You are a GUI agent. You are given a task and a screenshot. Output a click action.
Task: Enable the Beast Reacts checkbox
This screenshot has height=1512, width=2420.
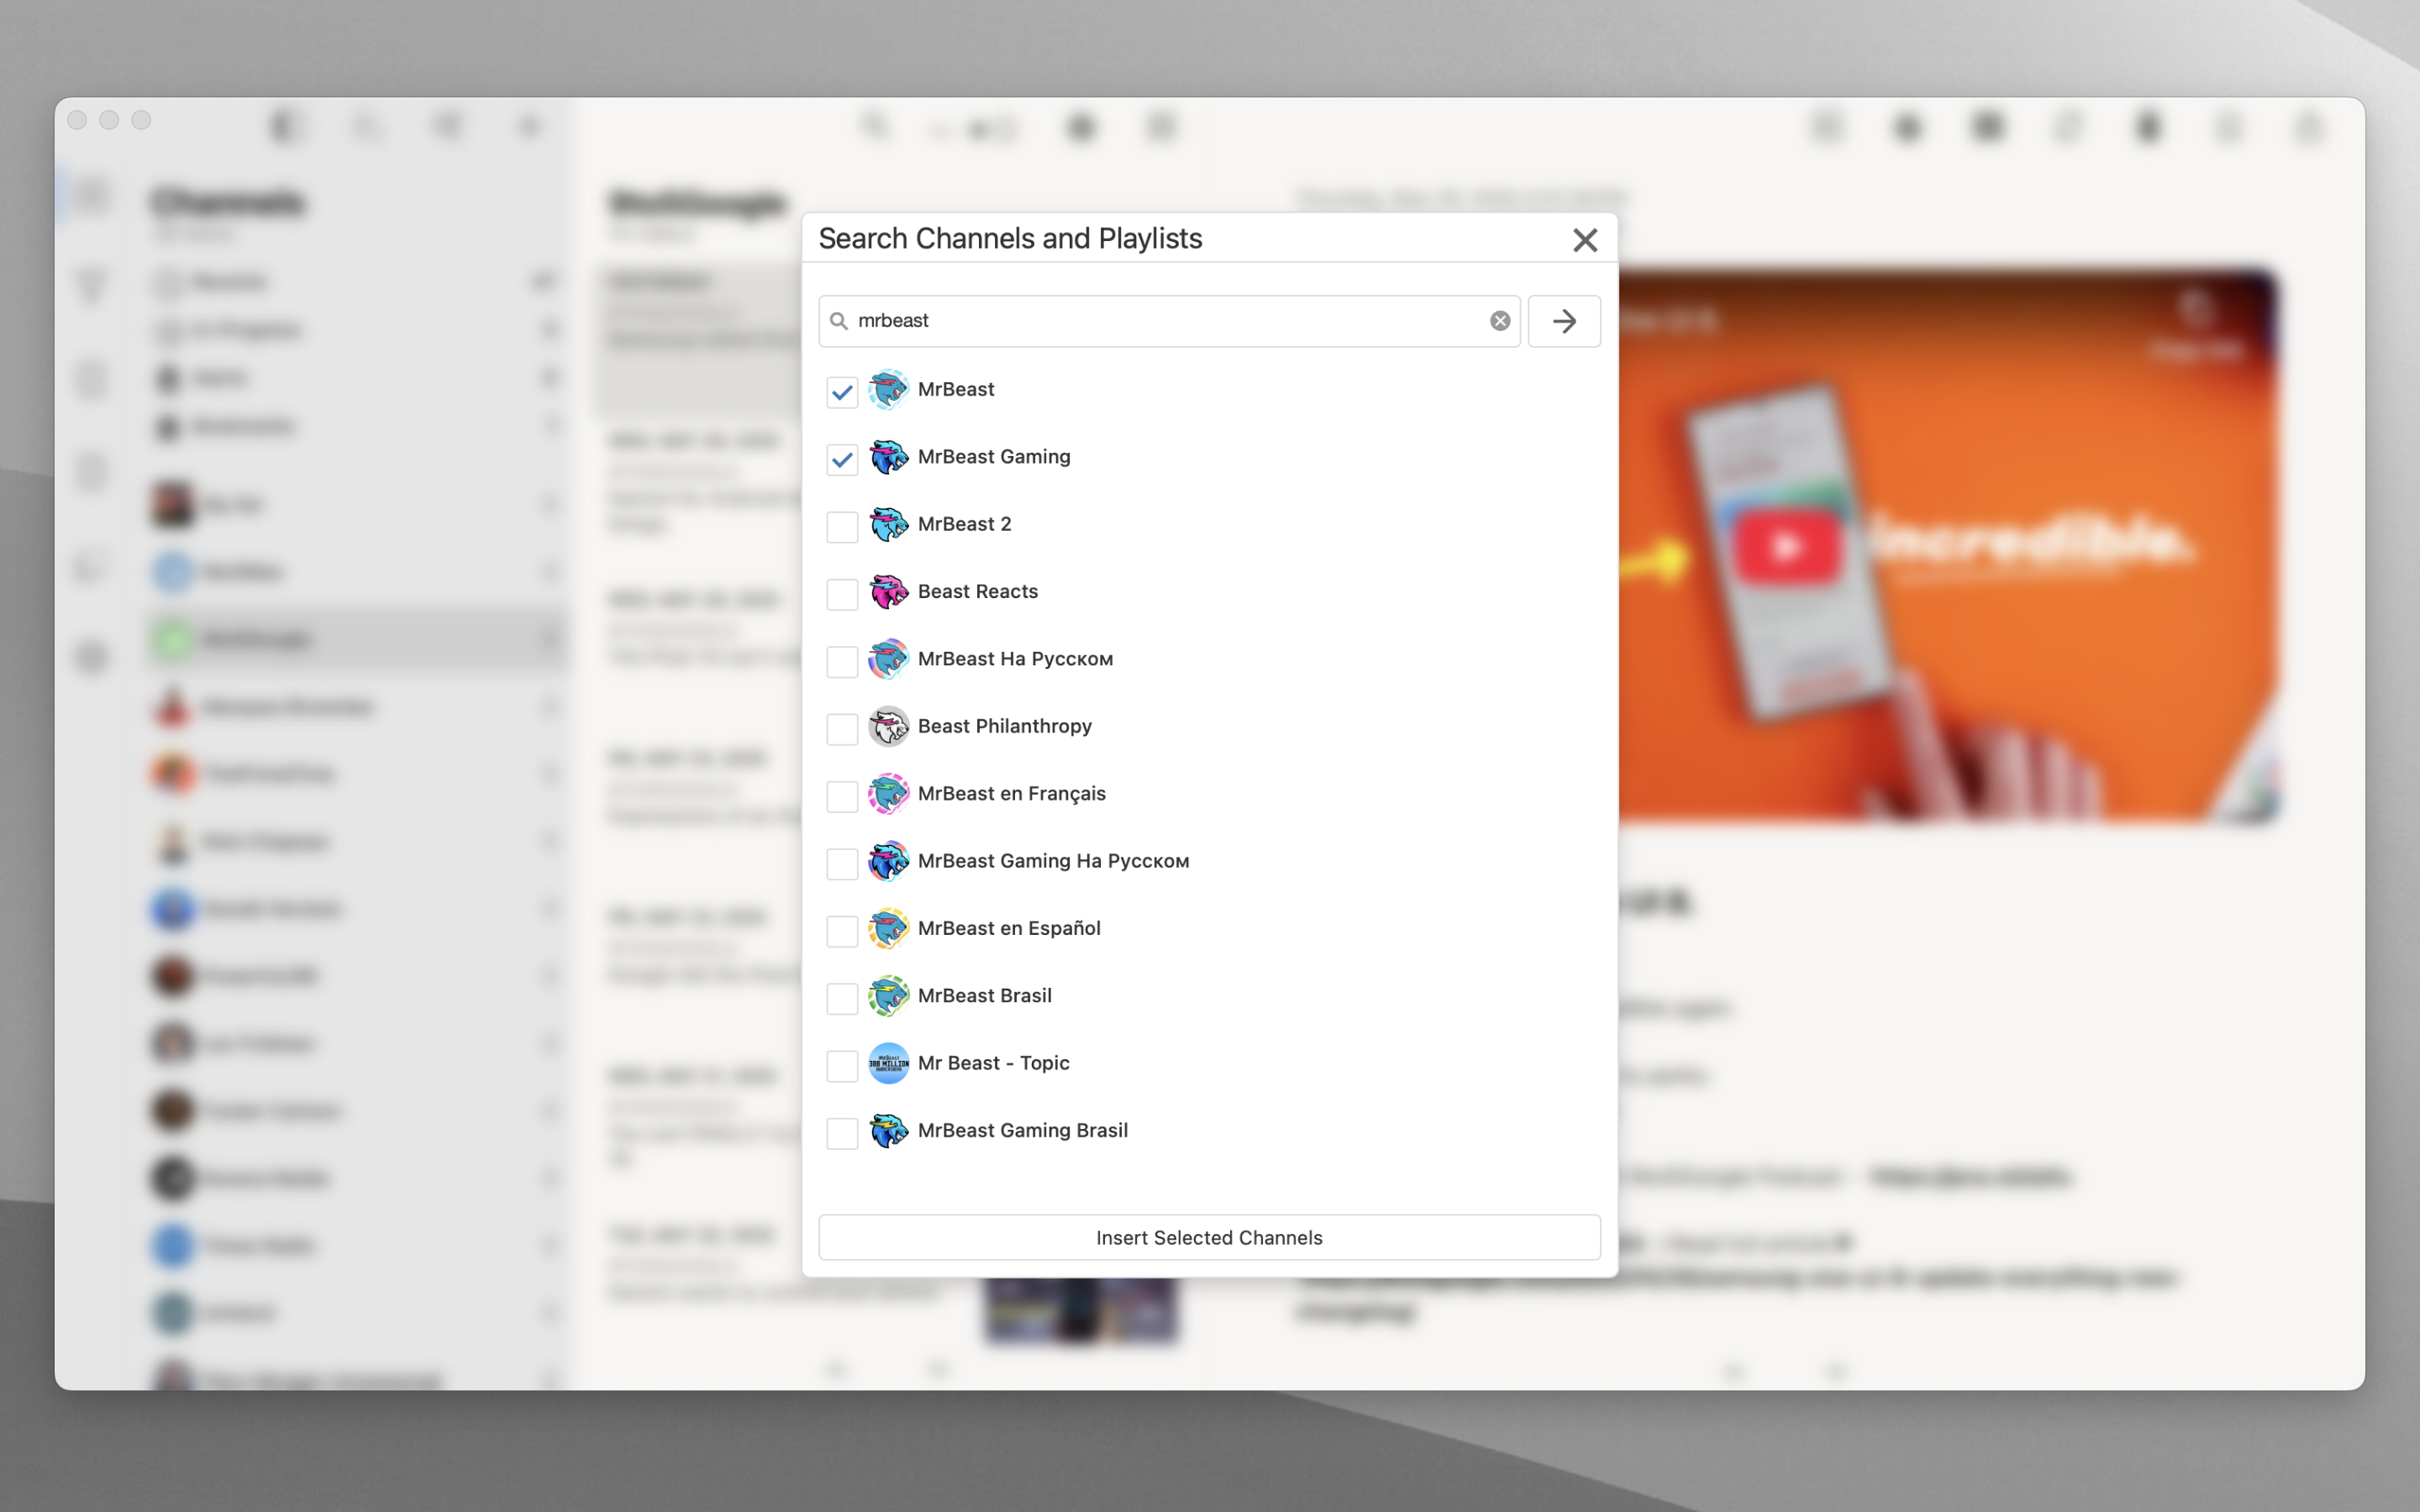point(842,594)
